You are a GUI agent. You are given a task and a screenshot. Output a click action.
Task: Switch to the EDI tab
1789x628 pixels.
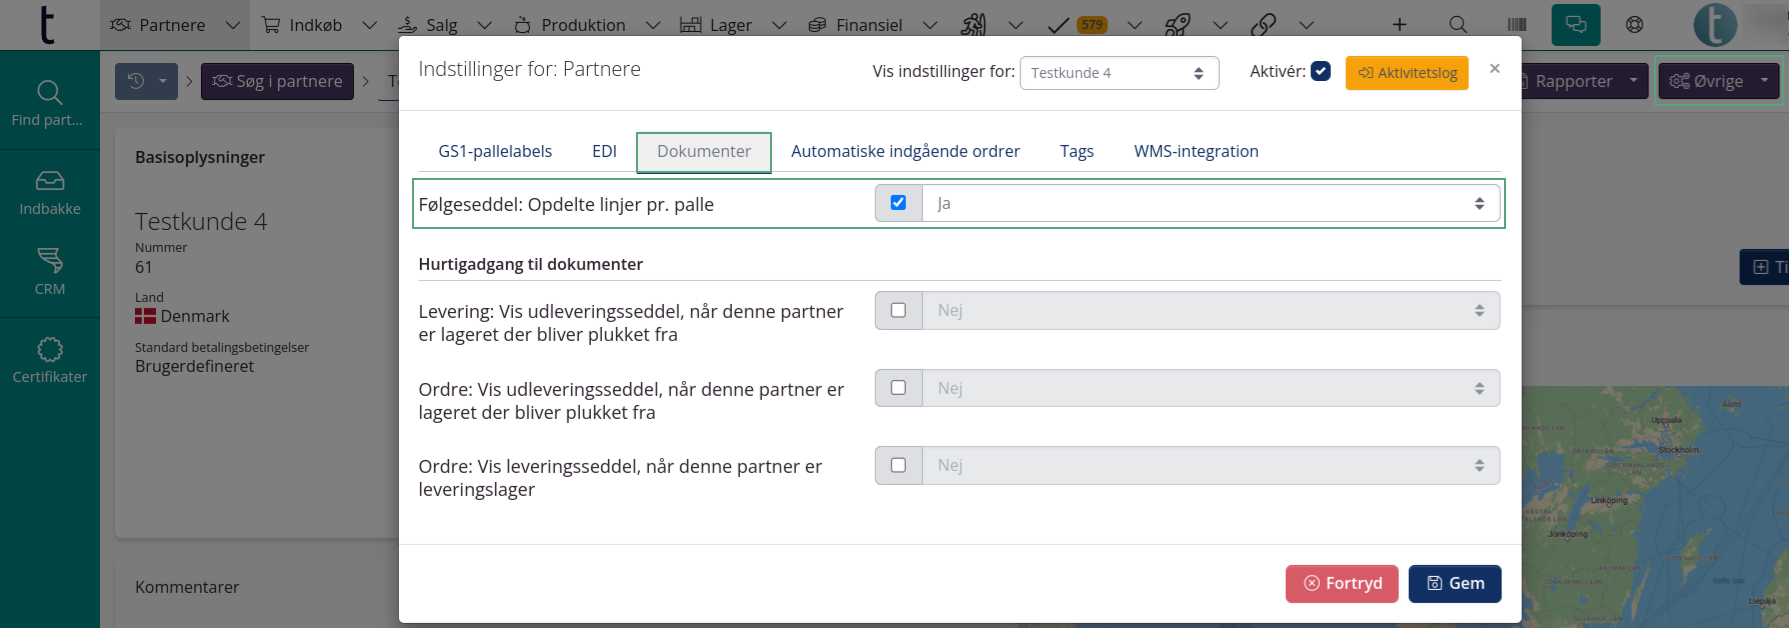point(604,152)
